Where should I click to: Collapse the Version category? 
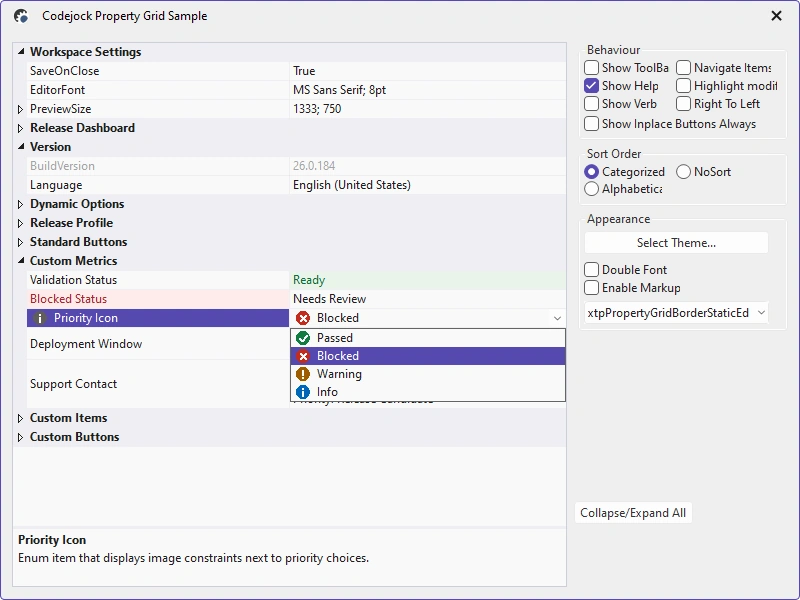(x=20, y=146)
